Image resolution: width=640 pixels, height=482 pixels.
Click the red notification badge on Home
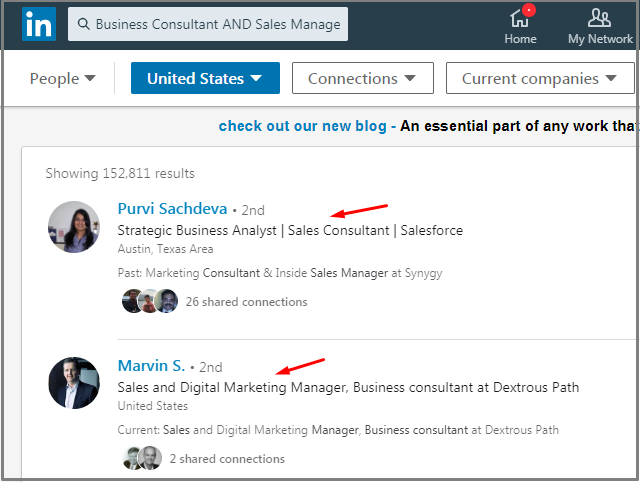pos(529,10)
